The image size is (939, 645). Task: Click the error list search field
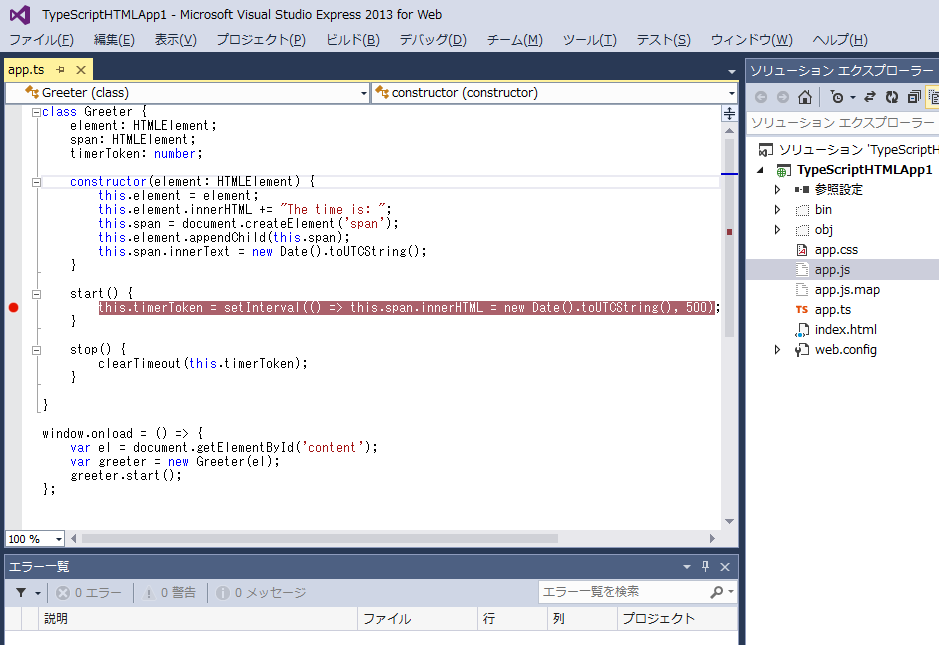[623, 592]
